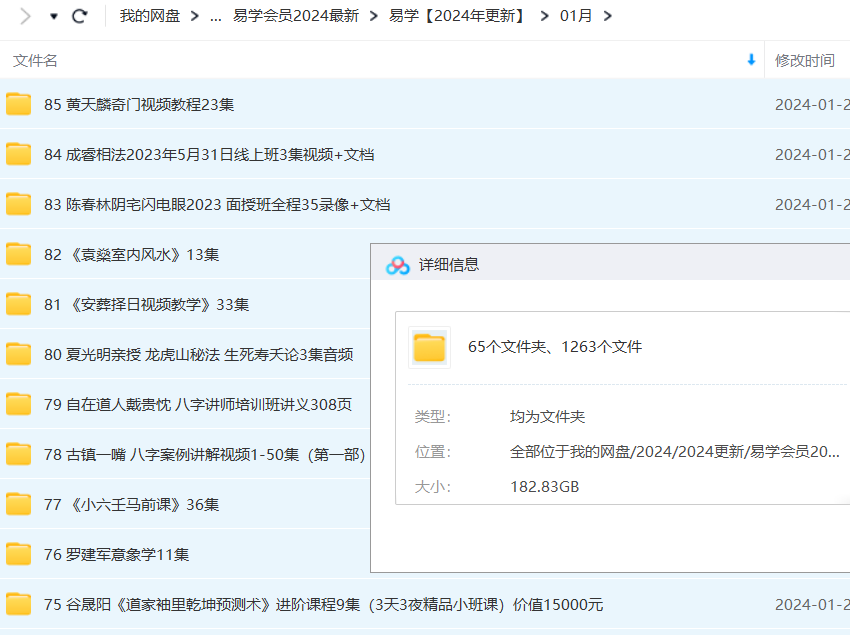Open folder 82《袁燊室内风水》13集
This screenshot has width=850, height=635.
(x=131, y=254)
